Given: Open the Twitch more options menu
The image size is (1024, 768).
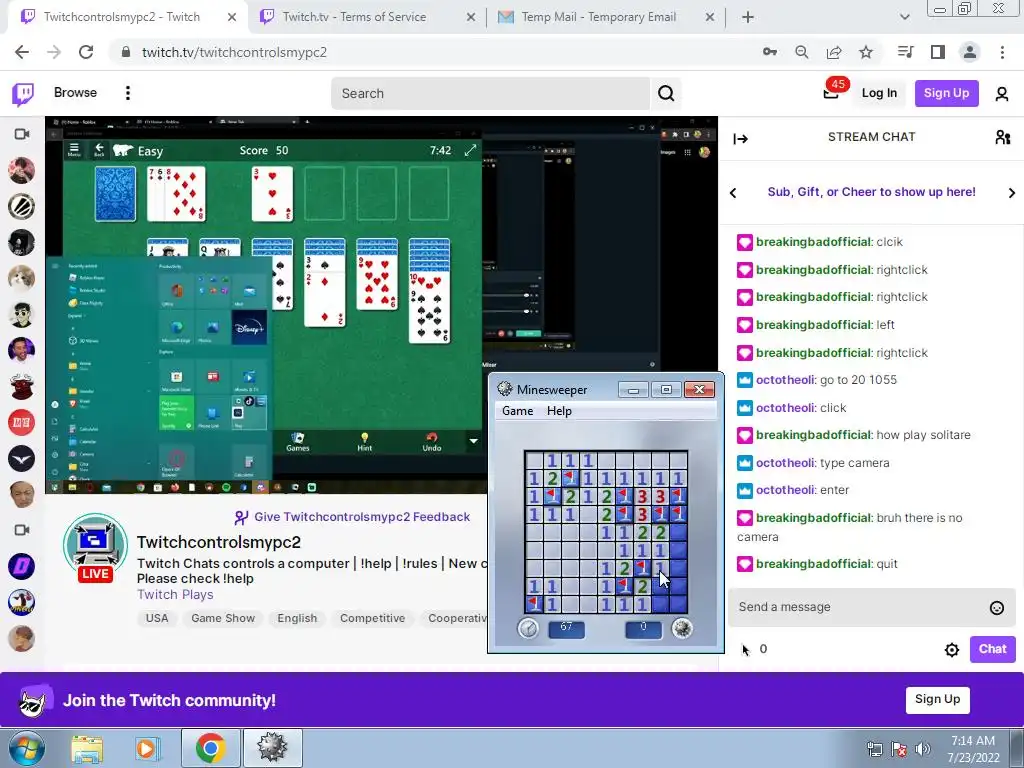Looking at the screenshot, I should [x=128, y=93].
